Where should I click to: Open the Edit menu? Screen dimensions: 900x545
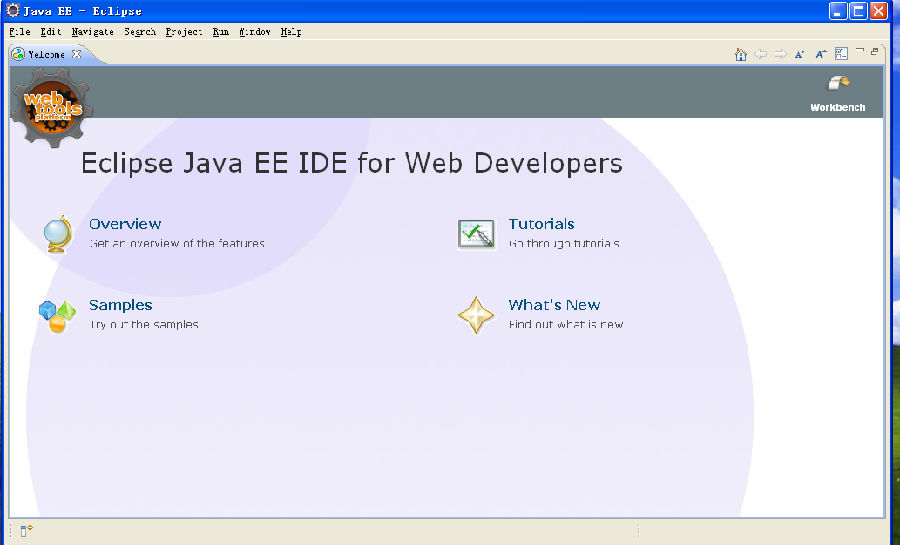51,32
